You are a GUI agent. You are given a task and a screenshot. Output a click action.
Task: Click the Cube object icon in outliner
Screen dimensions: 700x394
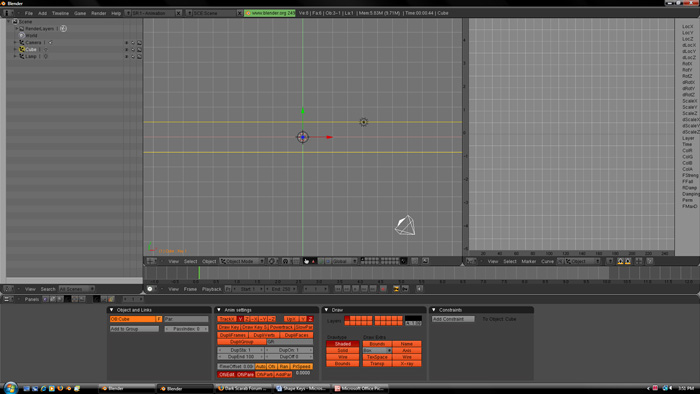pos(21,50)
